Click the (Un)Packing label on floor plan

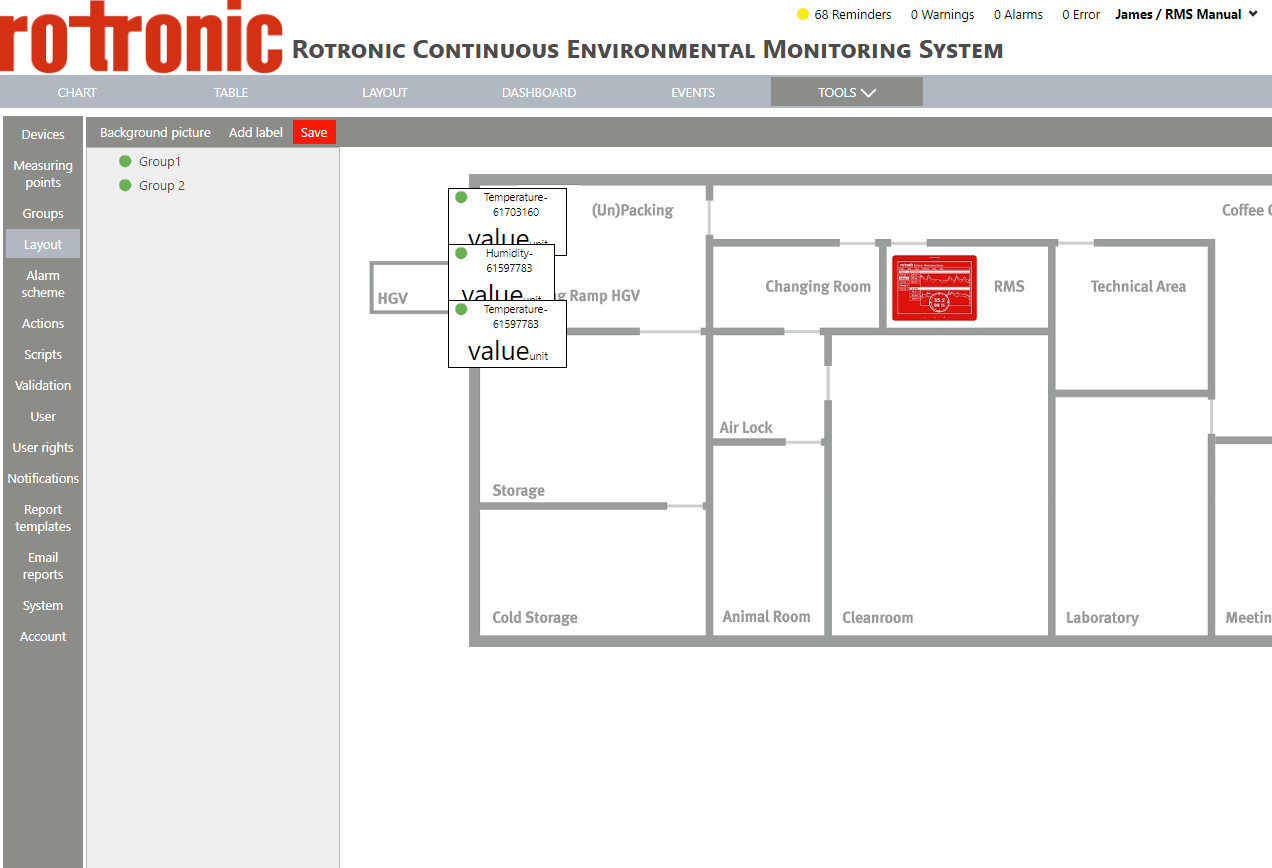(632, 210)
